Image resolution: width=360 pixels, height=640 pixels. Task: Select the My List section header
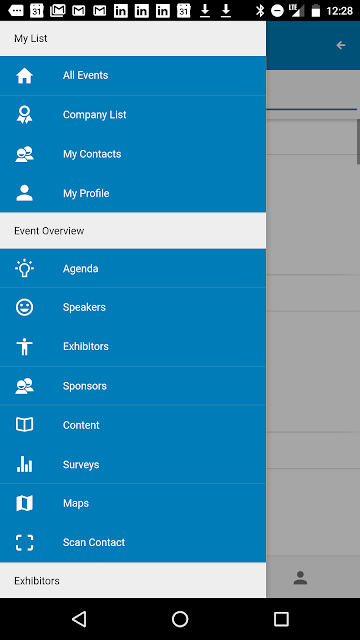tap(133, 38)
